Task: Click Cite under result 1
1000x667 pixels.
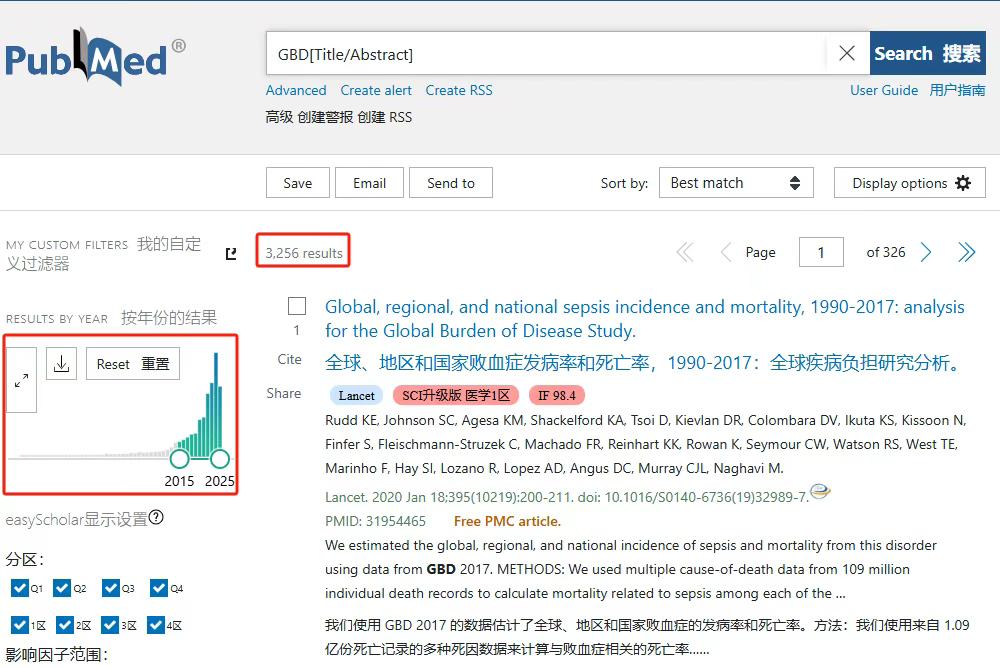Action: (x=289, y=359)
